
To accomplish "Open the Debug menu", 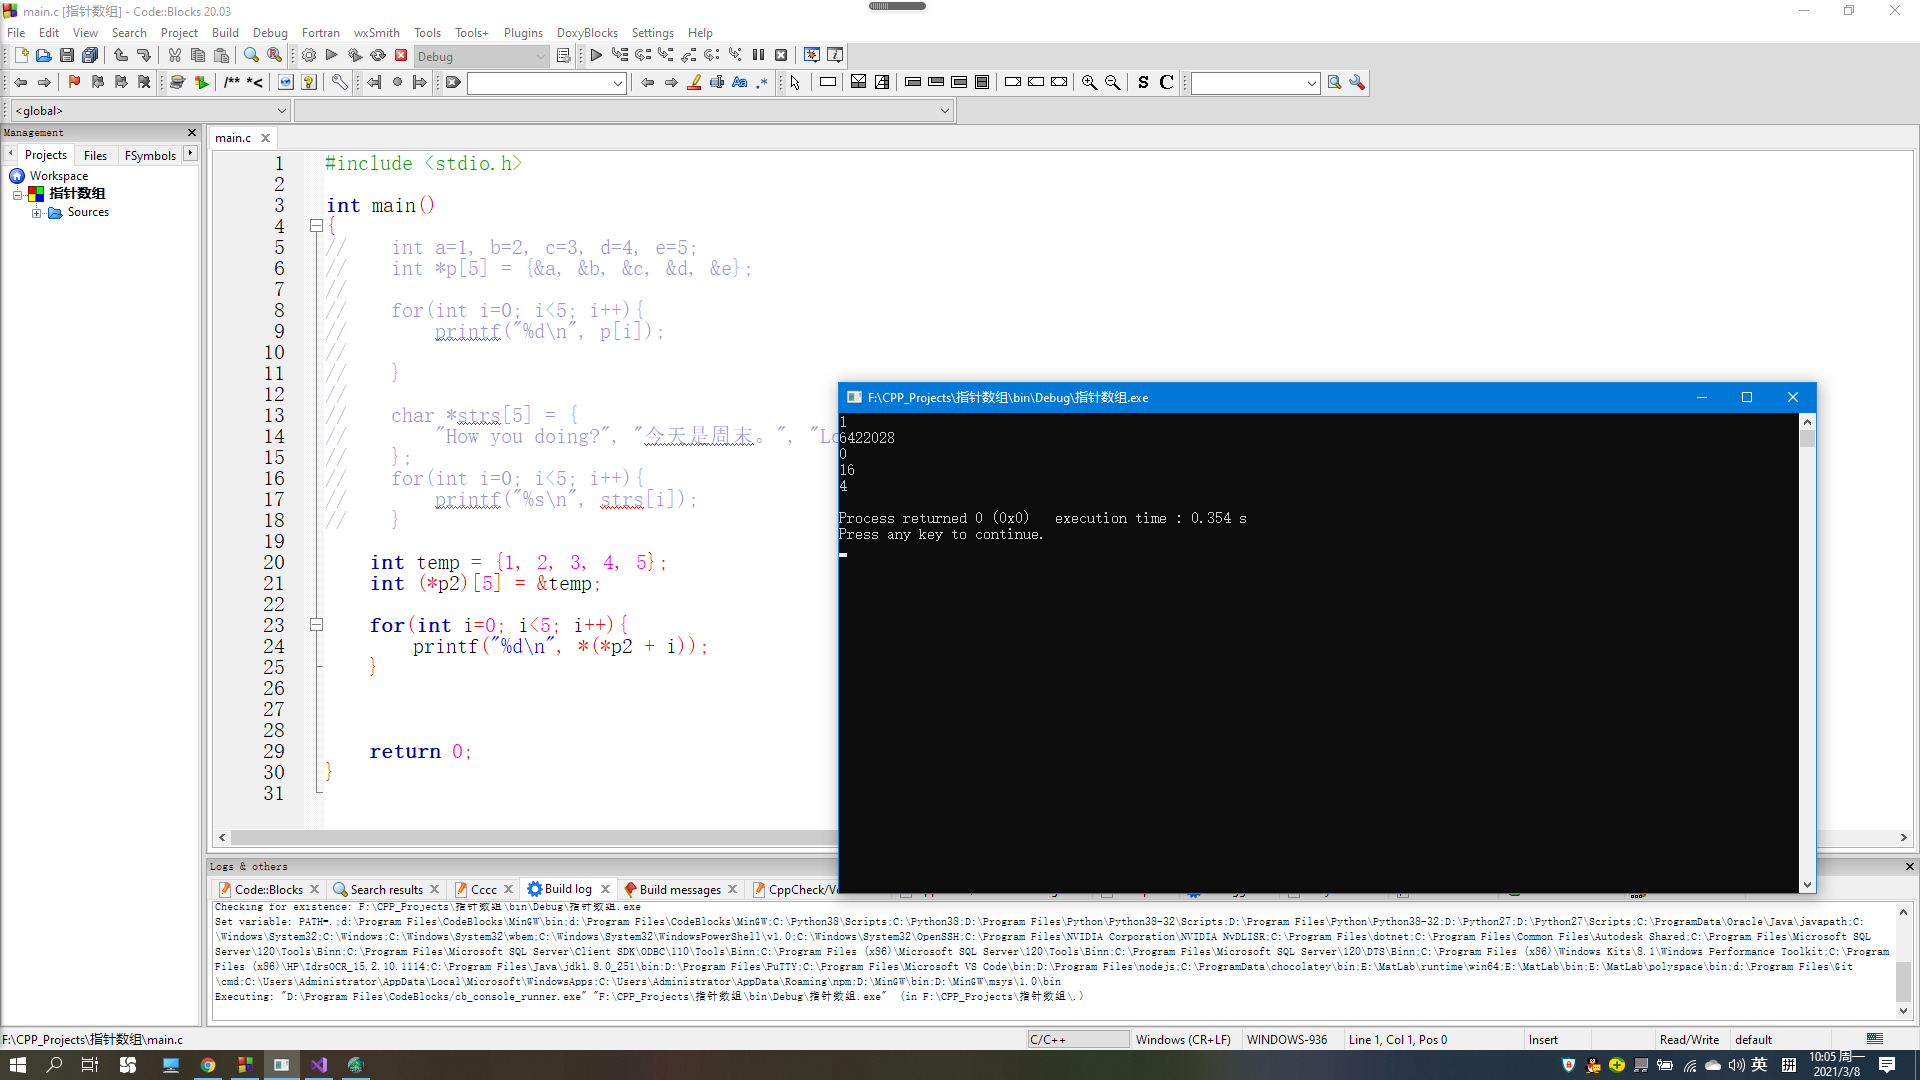I will tap(270, 33).
